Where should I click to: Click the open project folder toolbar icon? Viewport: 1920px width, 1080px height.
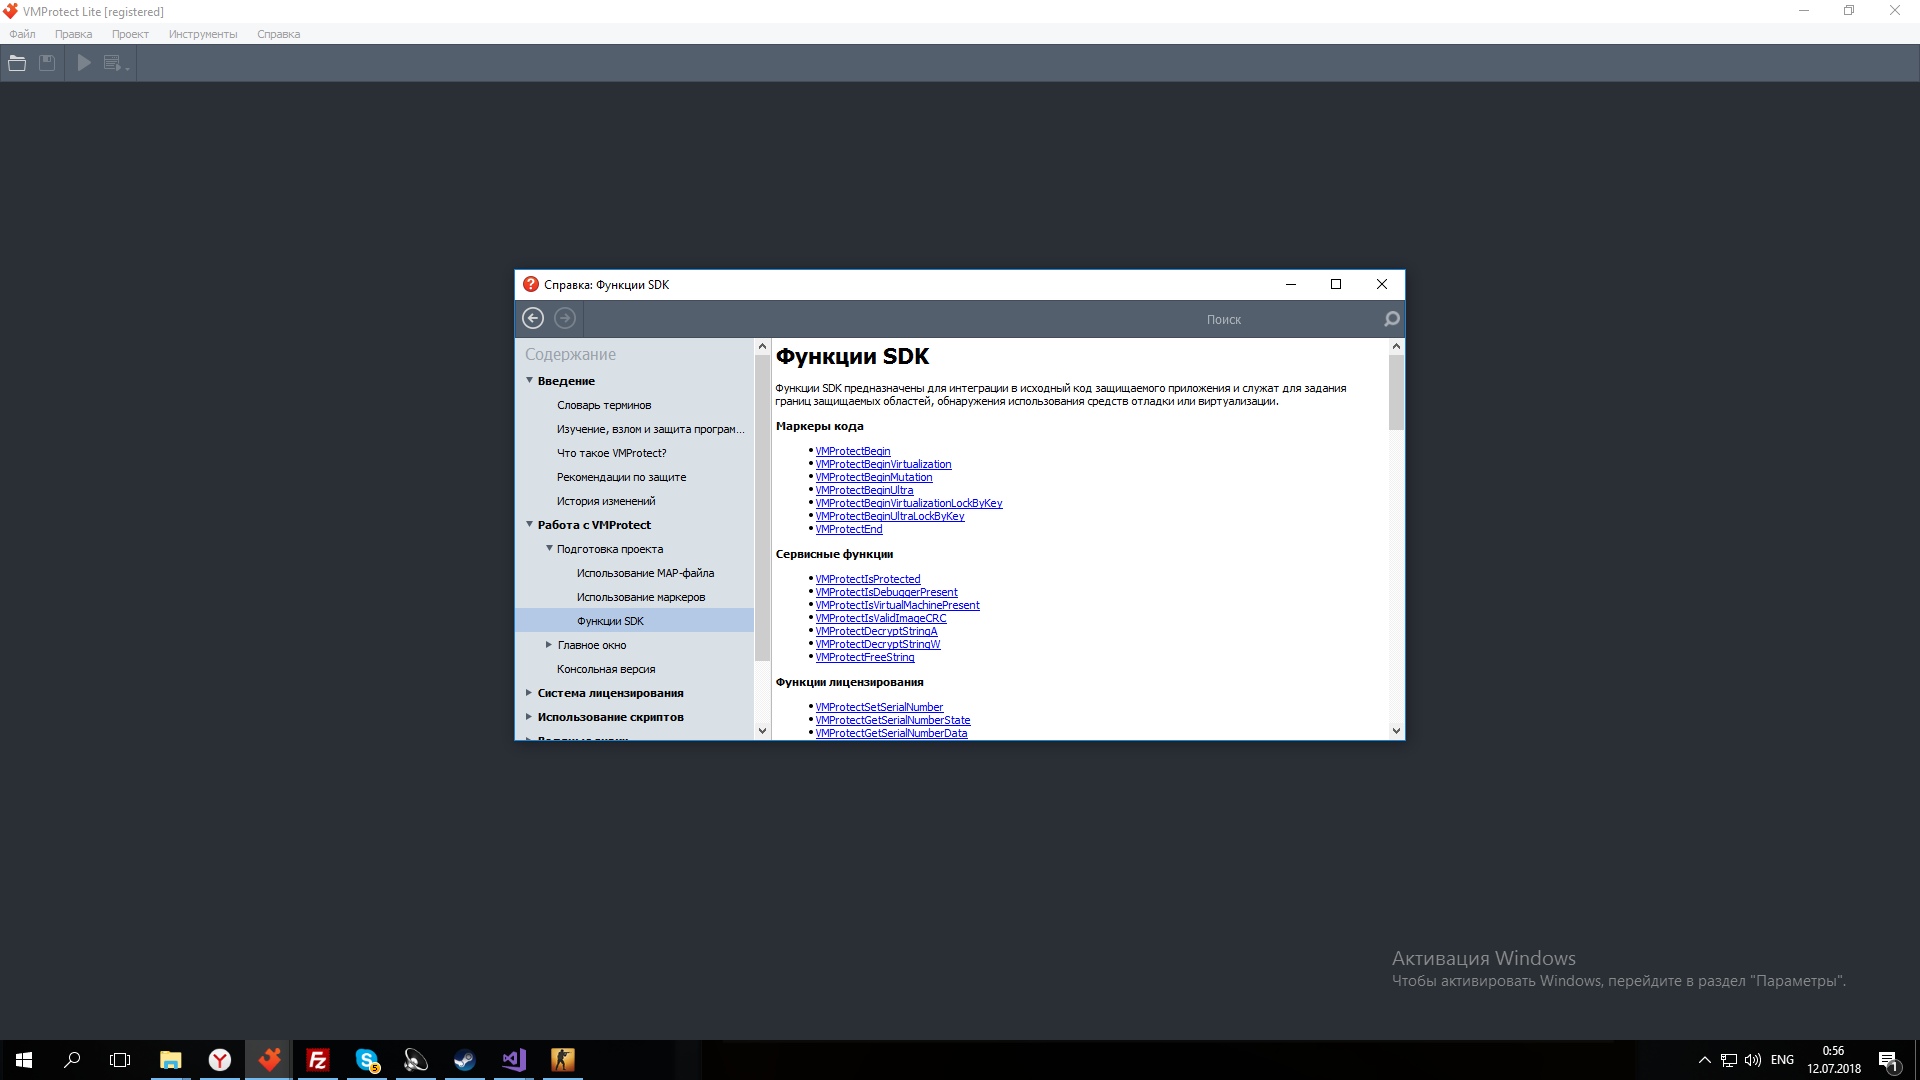pyautogui.click(x=17, y=63)
